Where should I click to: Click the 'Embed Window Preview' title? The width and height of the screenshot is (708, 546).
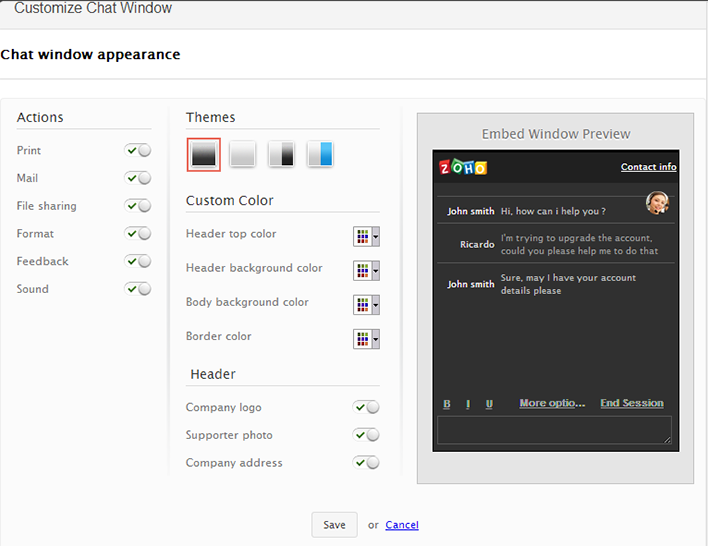(555, 134)
